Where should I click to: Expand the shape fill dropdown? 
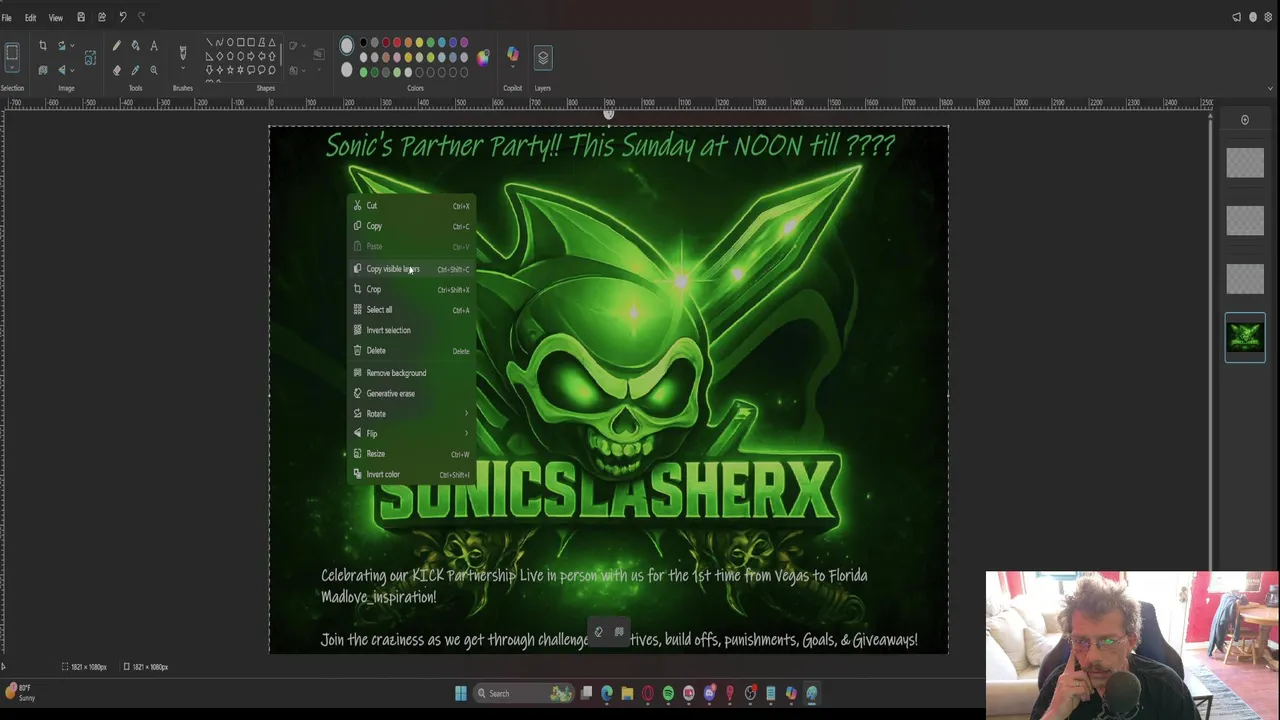303,70
